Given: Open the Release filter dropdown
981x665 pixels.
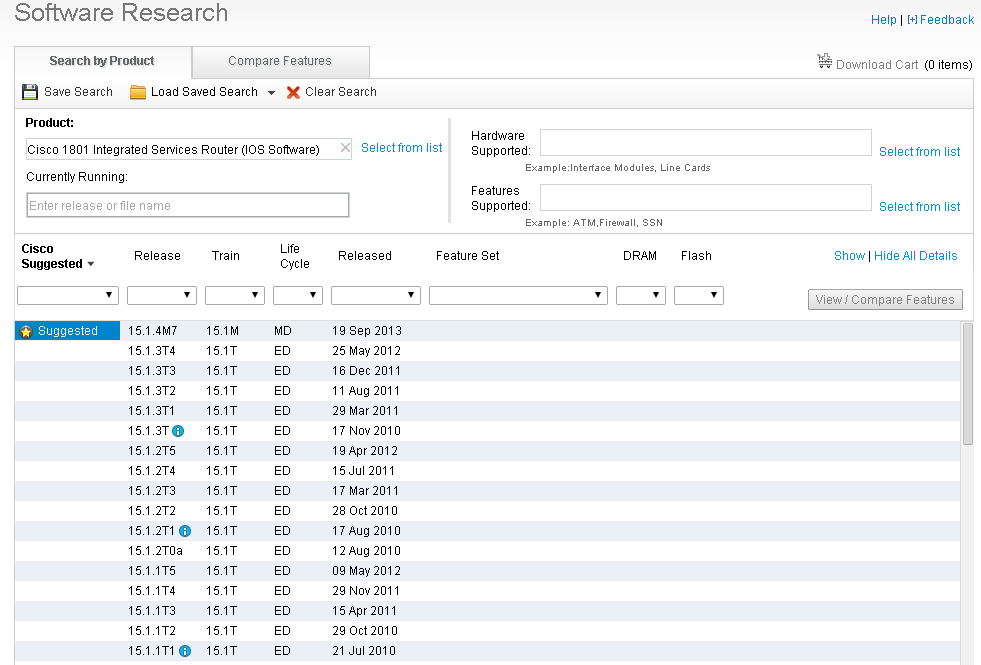Looking at the screenshot, I should (x=161, y=295).
